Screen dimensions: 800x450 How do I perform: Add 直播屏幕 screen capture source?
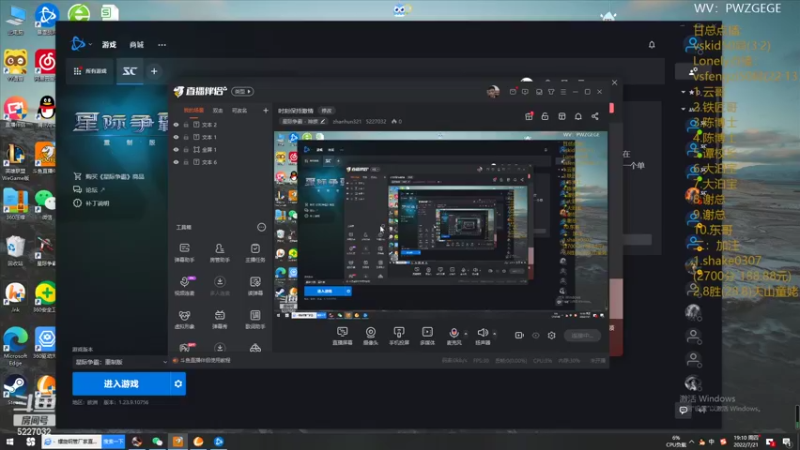pos(342,336)
